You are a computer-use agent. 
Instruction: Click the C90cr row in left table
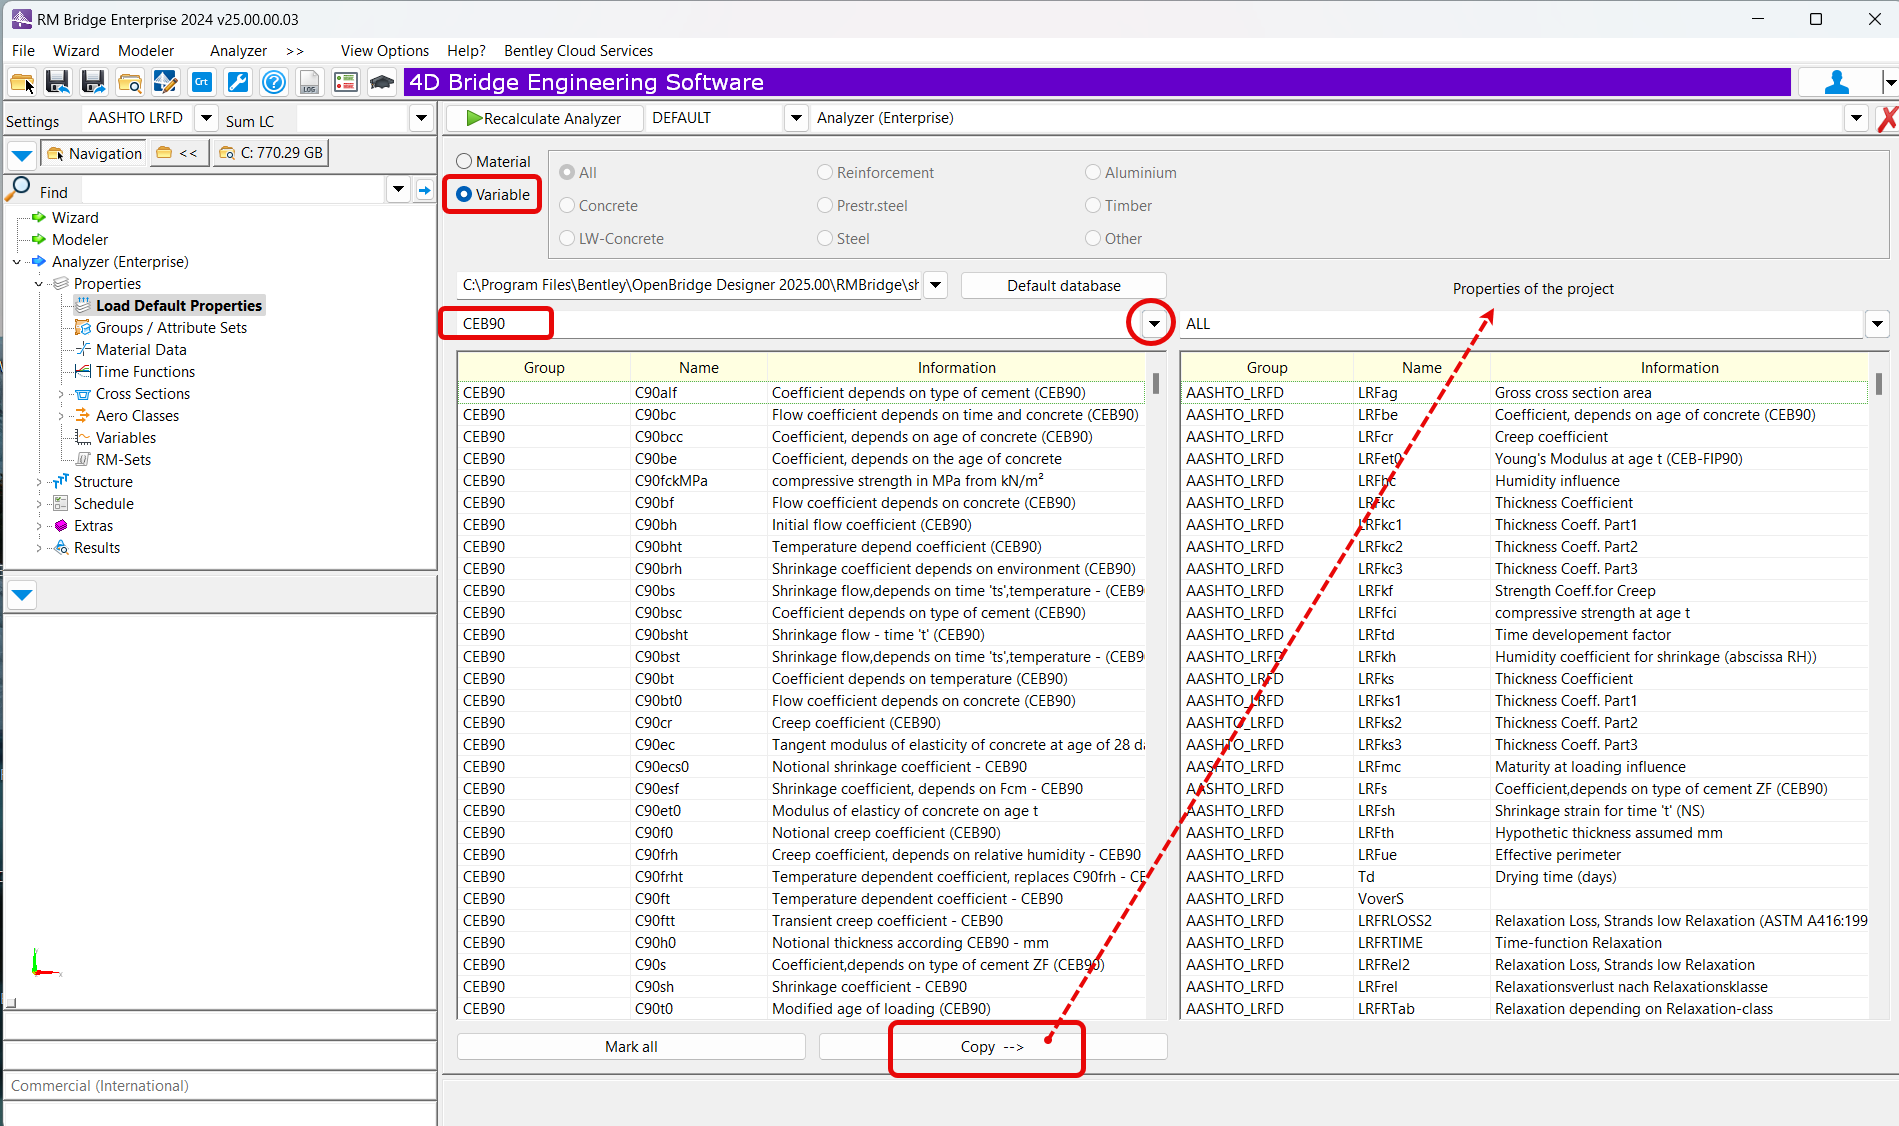point(801,723)
